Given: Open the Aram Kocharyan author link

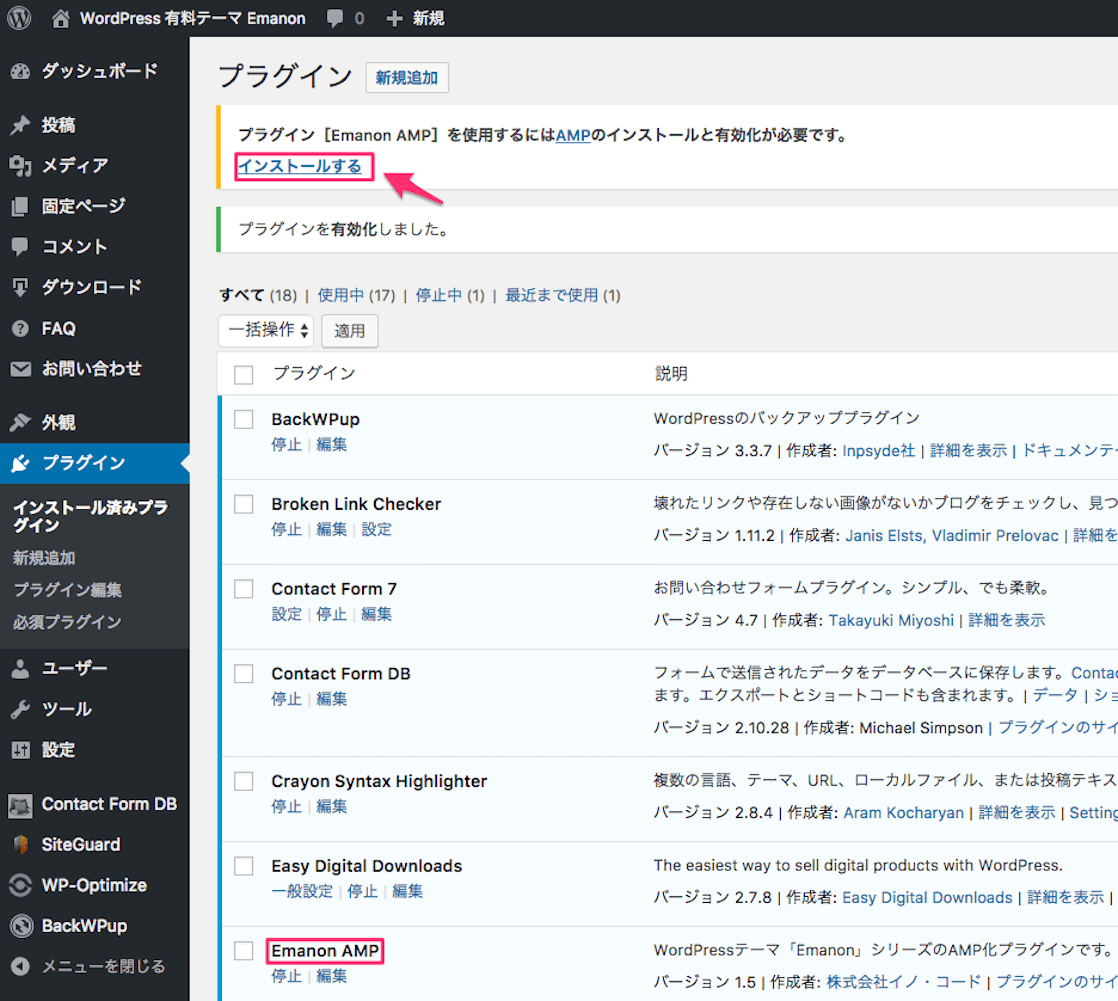Looking at the screenshot, I should pos(903,813).
